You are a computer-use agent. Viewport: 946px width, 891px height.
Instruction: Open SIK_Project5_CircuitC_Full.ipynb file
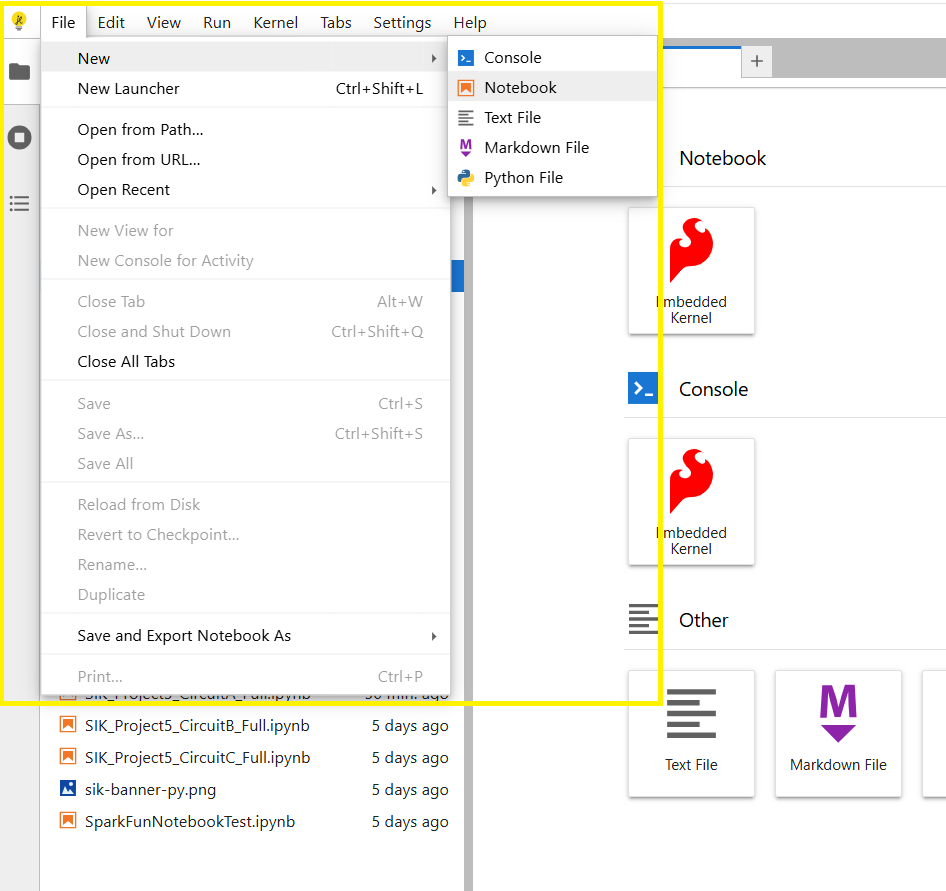click(x=197, y=758)
